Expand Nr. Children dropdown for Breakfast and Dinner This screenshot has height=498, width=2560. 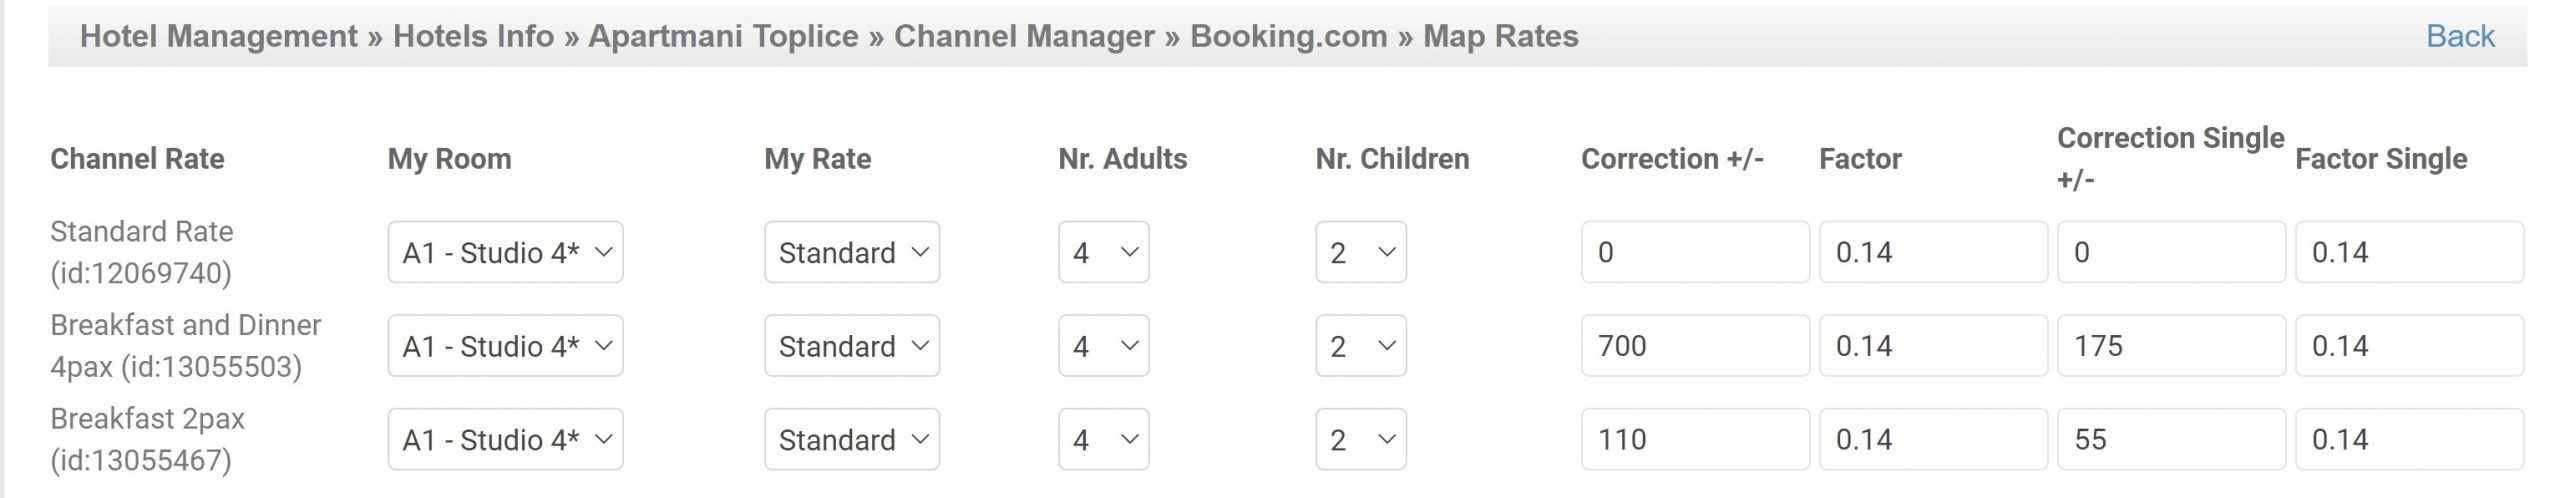pyautogui.click(x=1360, y=346)
